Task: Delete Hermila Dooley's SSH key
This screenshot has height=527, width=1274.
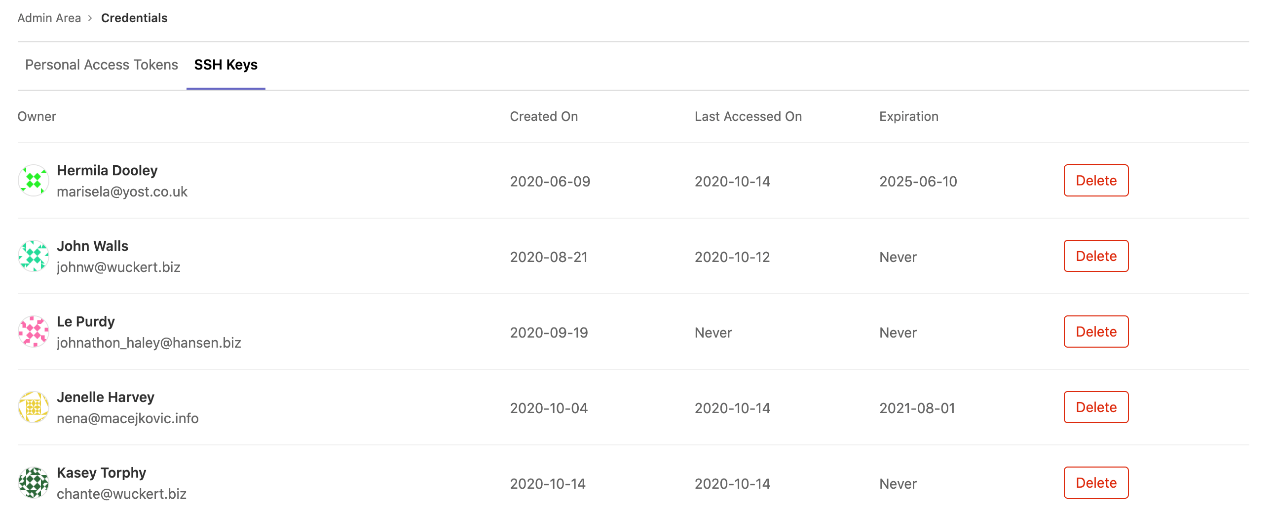Action: [x=1096, y=181]
